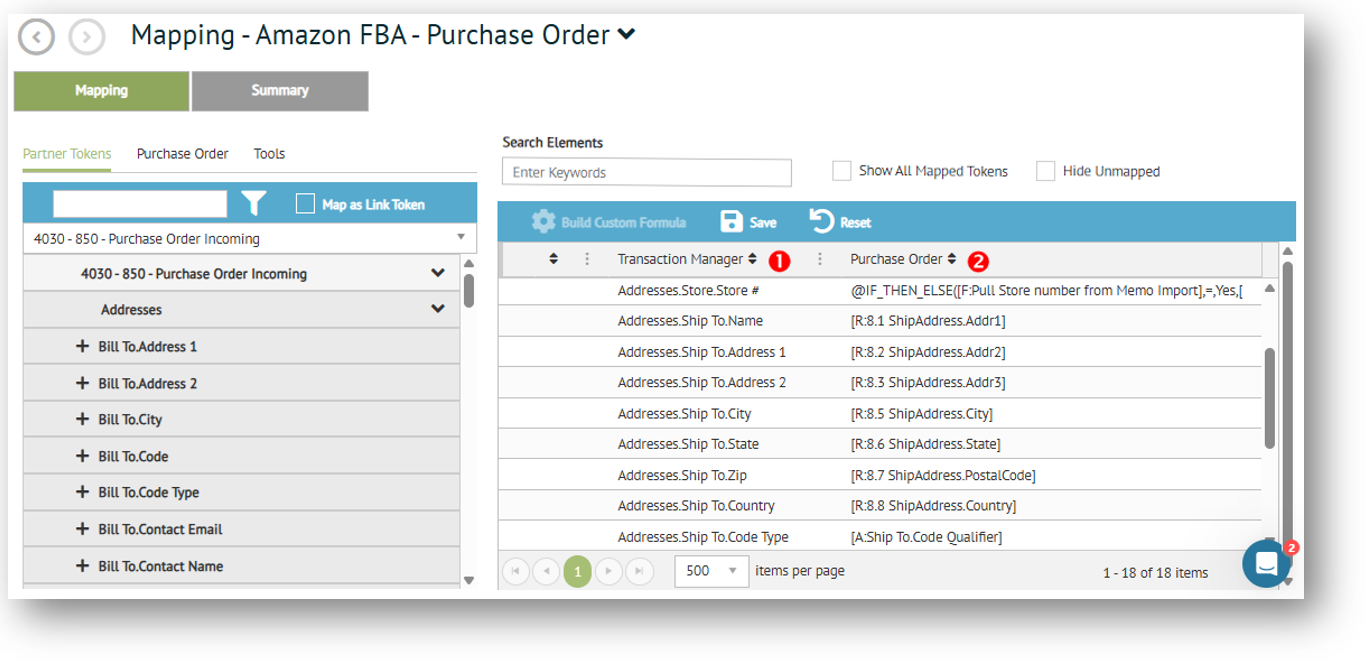Click the Save disk icon
This screenshot has width=1371, height=670.
point(731,222)
